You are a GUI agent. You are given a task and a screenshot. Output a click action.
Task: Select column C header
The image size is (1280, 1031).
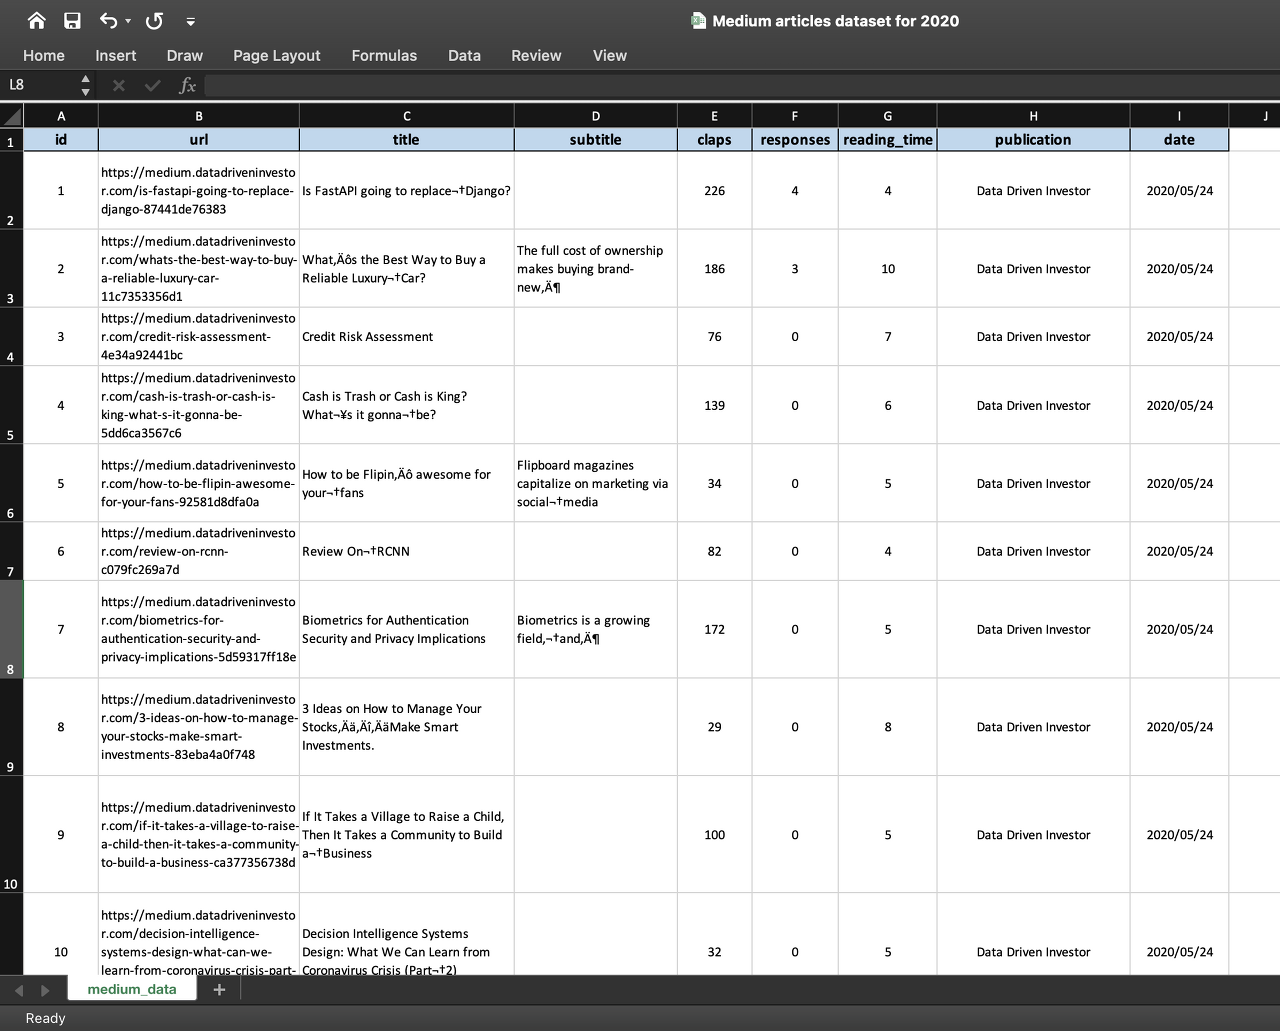[x=407, y=116]
